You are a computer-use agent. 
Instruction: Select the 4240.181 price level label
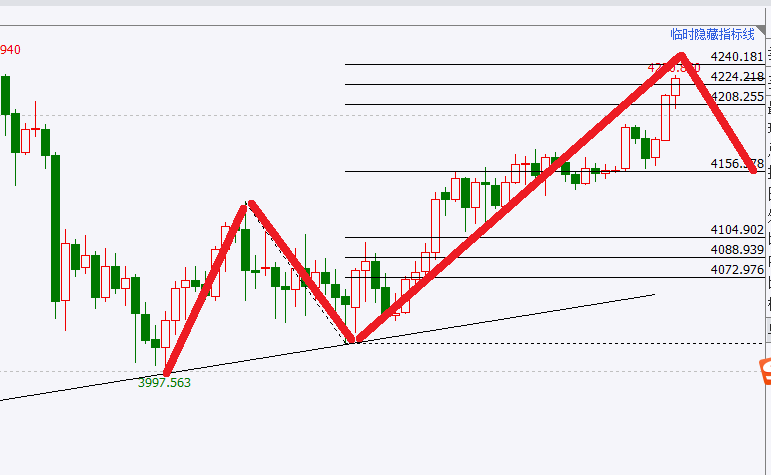pos(737,57)
